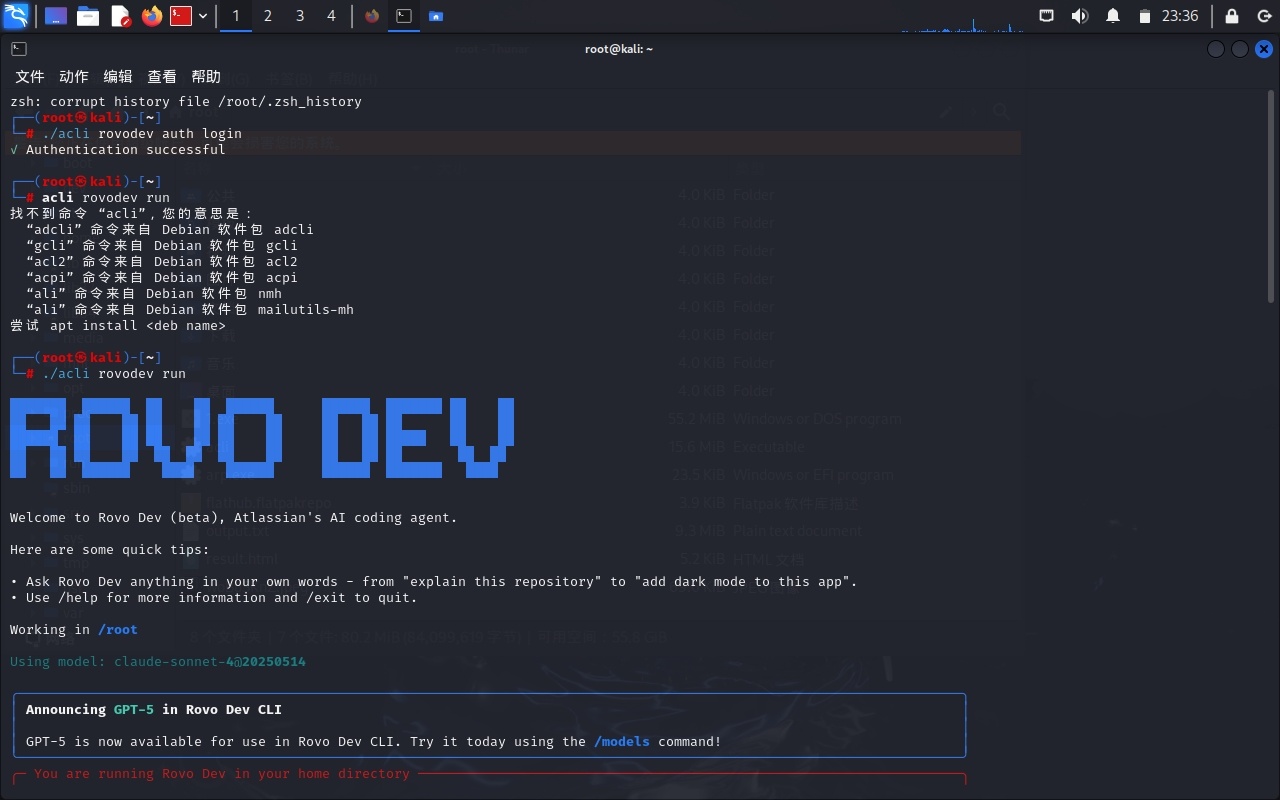The height and width of the screenshot is (800, 1280).
Task: Launch Firefox from the panel launcher
Action: pos(152,16)
